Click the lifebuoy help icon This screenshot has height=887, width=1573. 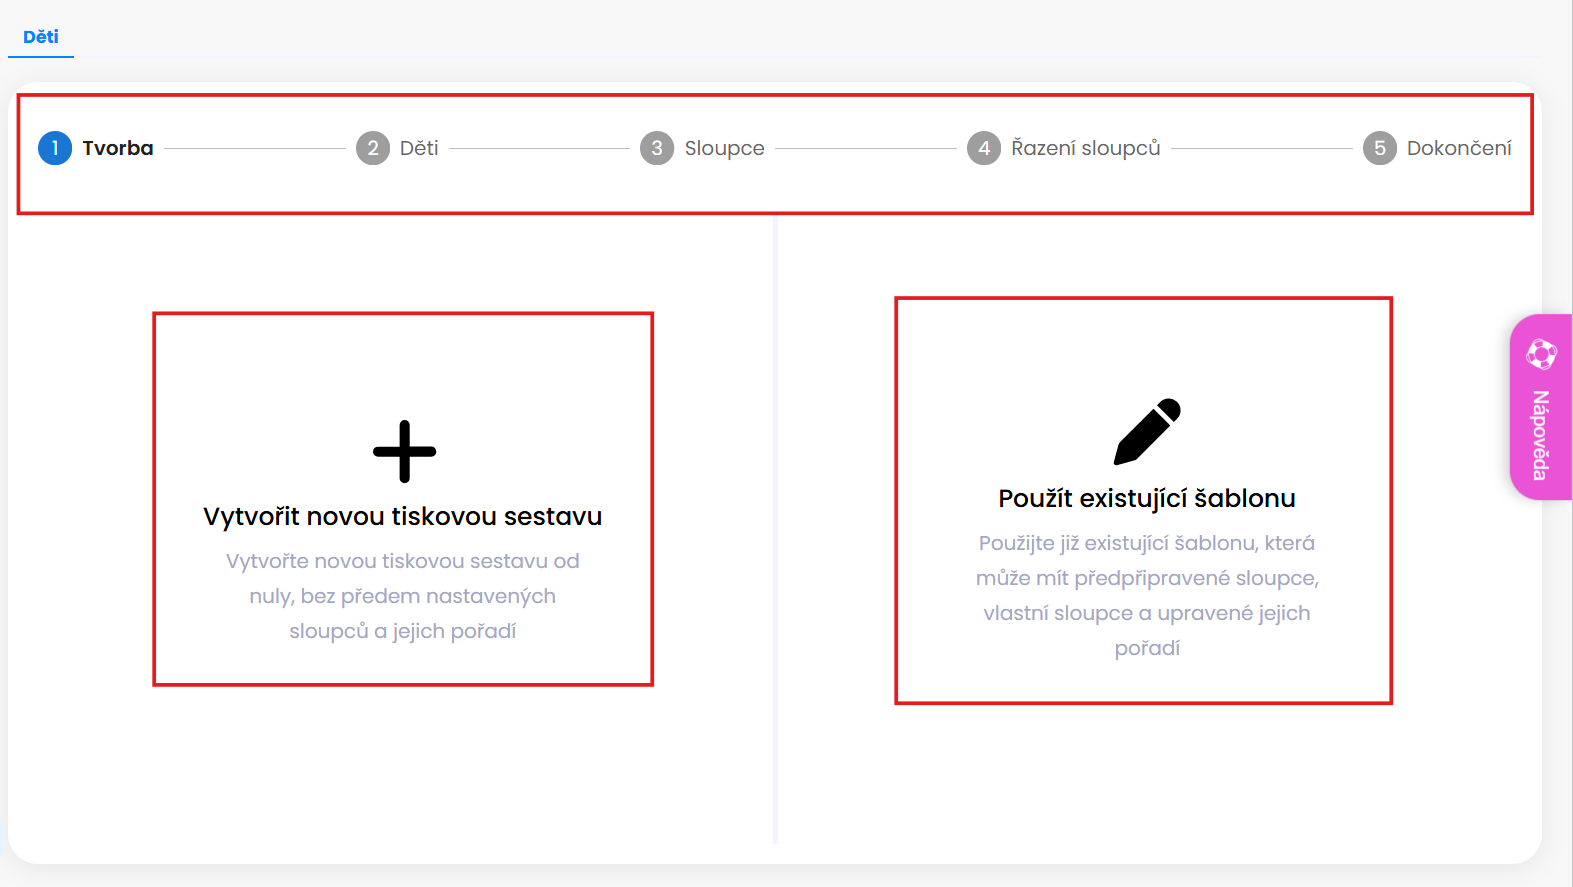(1541, 353)
